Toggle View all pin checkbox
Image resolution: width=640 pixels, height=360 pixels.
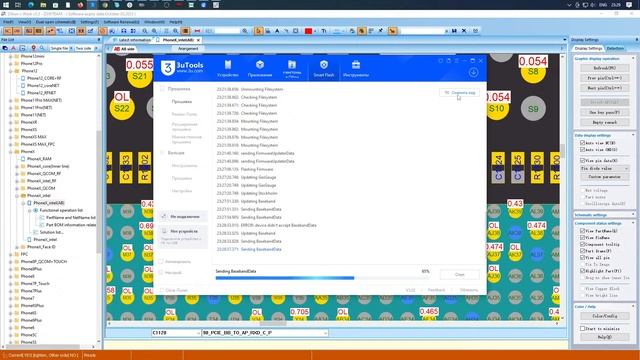[582, 258]
